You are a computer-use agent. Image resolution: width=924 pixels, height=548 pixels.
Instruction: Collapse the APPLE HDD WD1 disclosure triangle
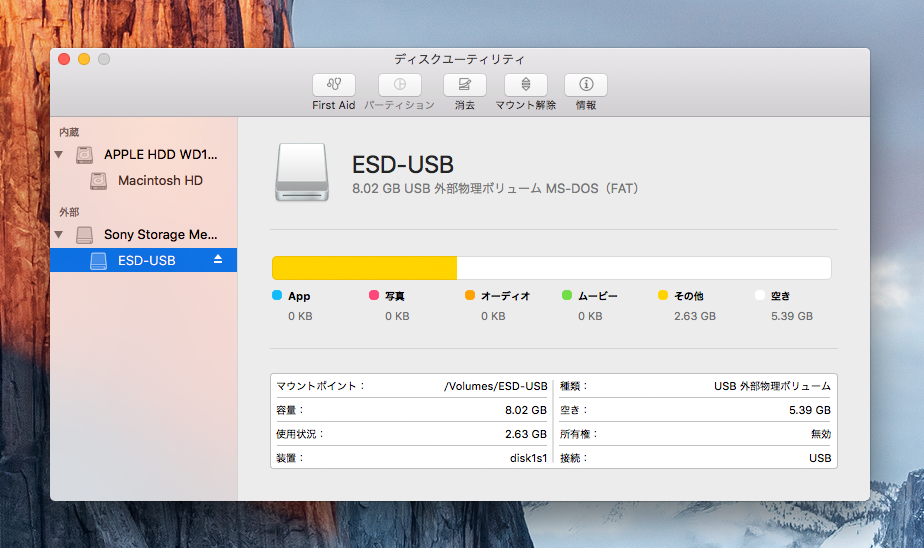pos(59,155)
